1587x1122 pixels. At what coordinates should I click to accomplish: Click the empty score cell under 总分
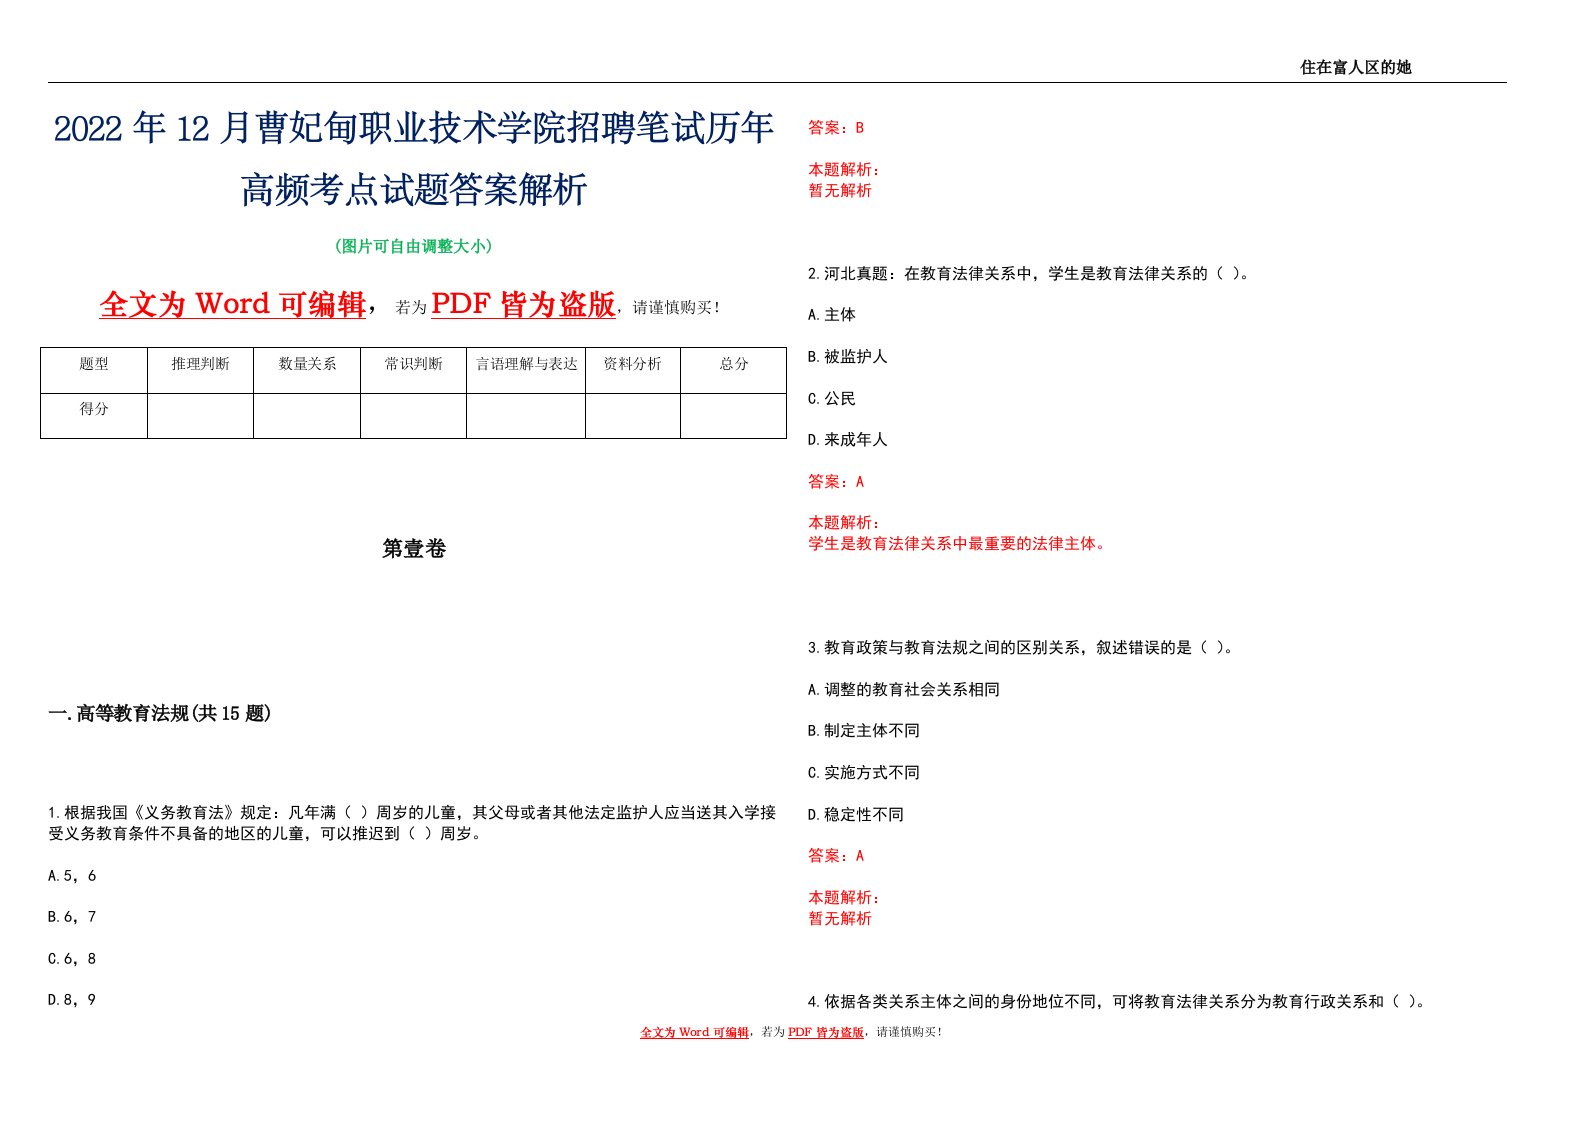(734, 416)
